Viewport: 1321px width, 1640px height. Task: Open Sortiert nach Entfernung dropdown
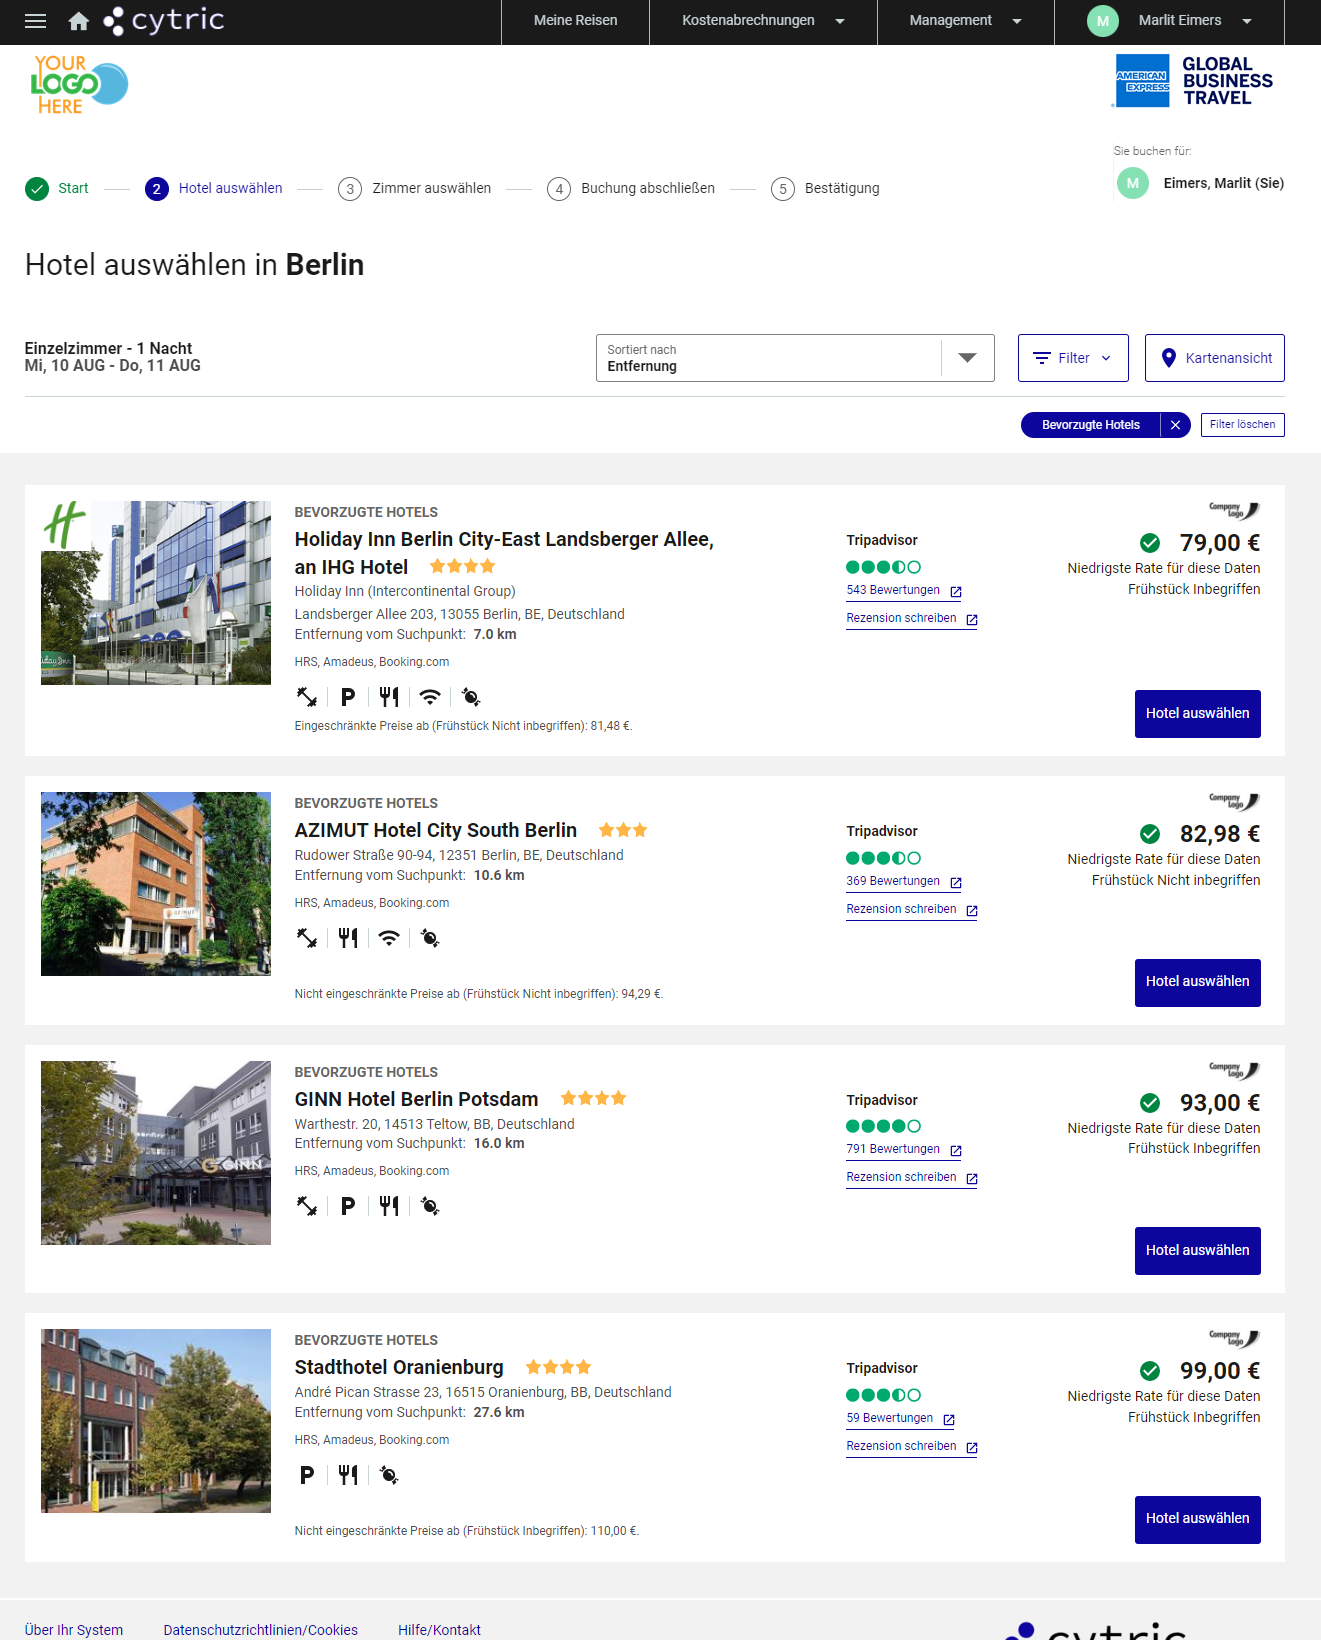(795, 358)
